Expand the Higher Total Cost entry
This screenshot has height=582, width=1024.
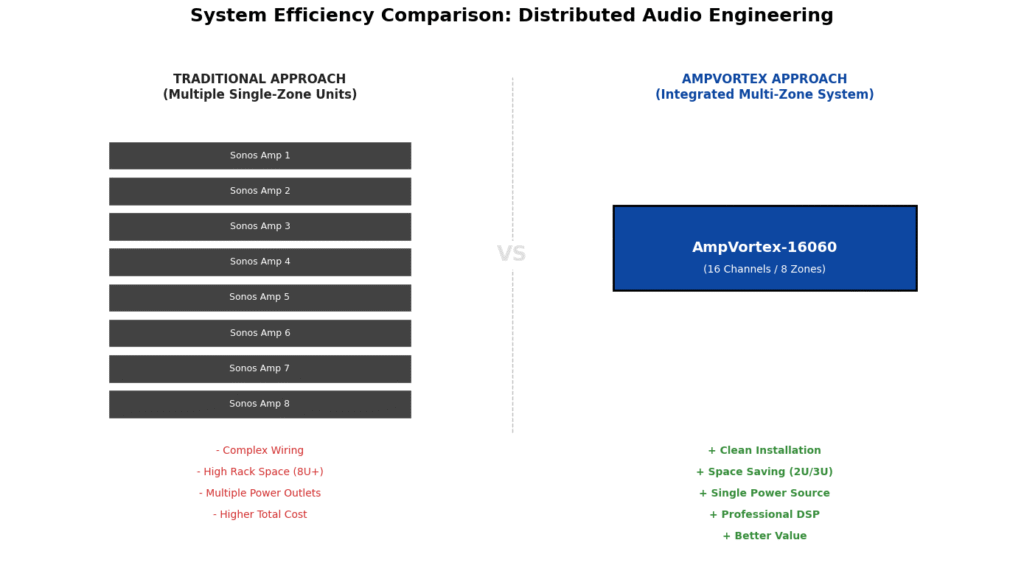(x=259, y=514)
